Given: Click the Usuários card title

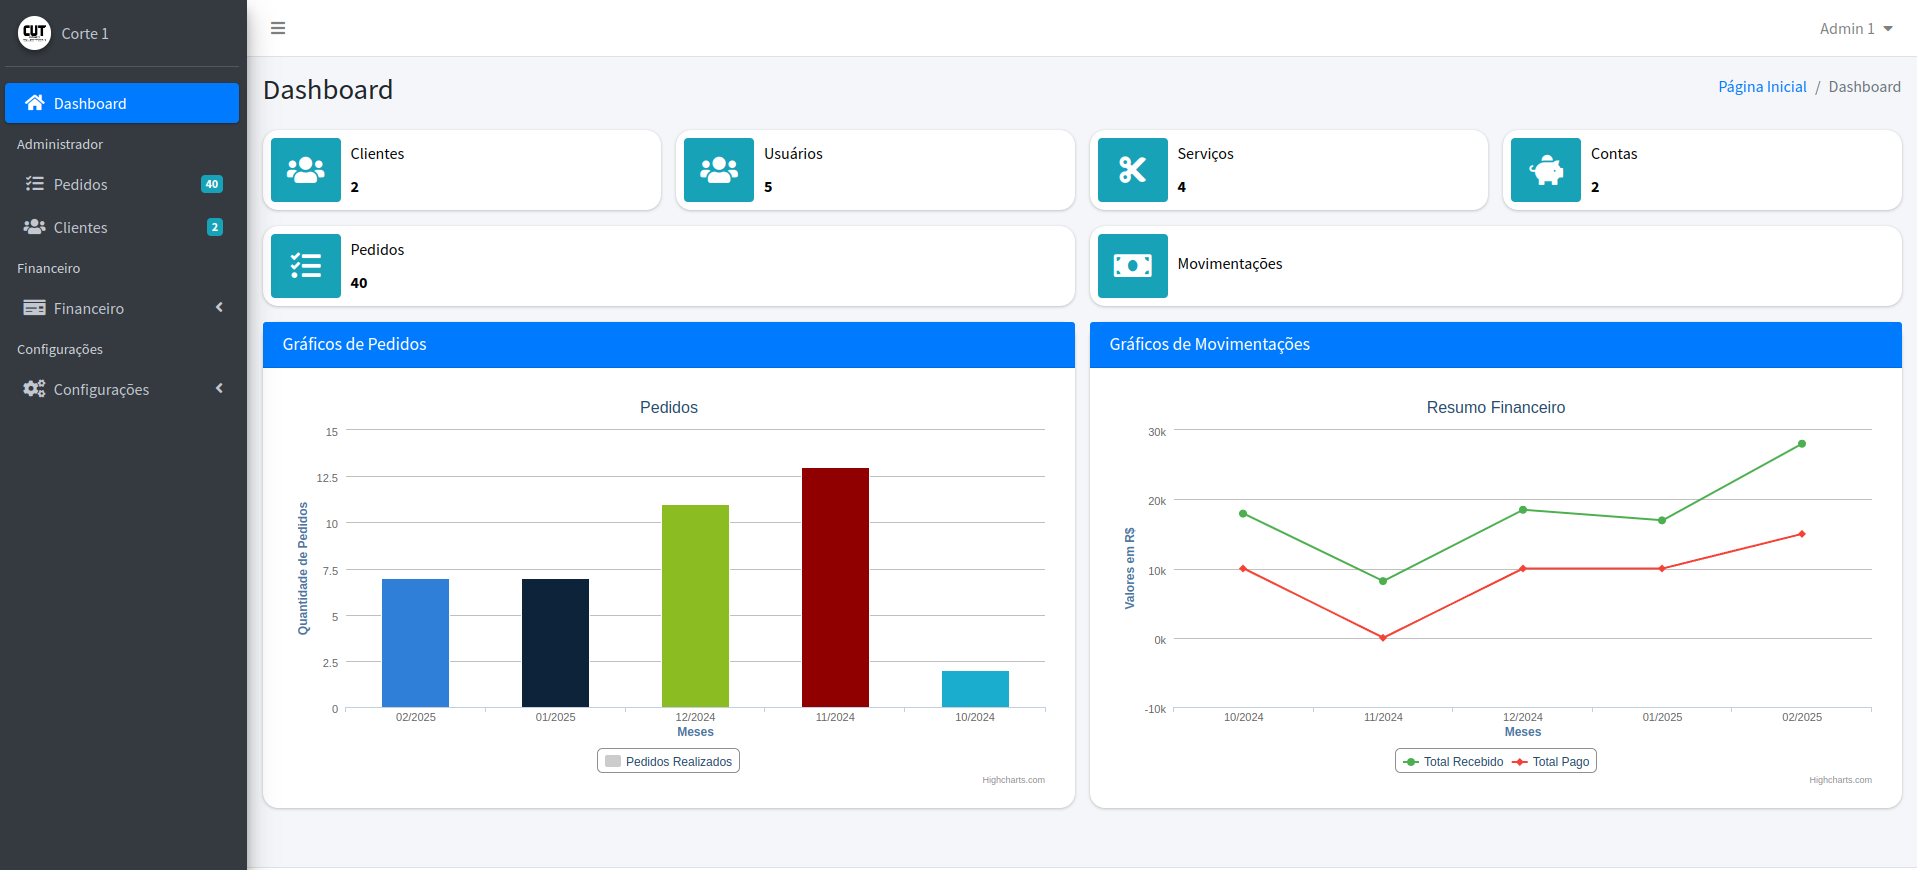Looking at the screenshot, I should tap(793, 154).
